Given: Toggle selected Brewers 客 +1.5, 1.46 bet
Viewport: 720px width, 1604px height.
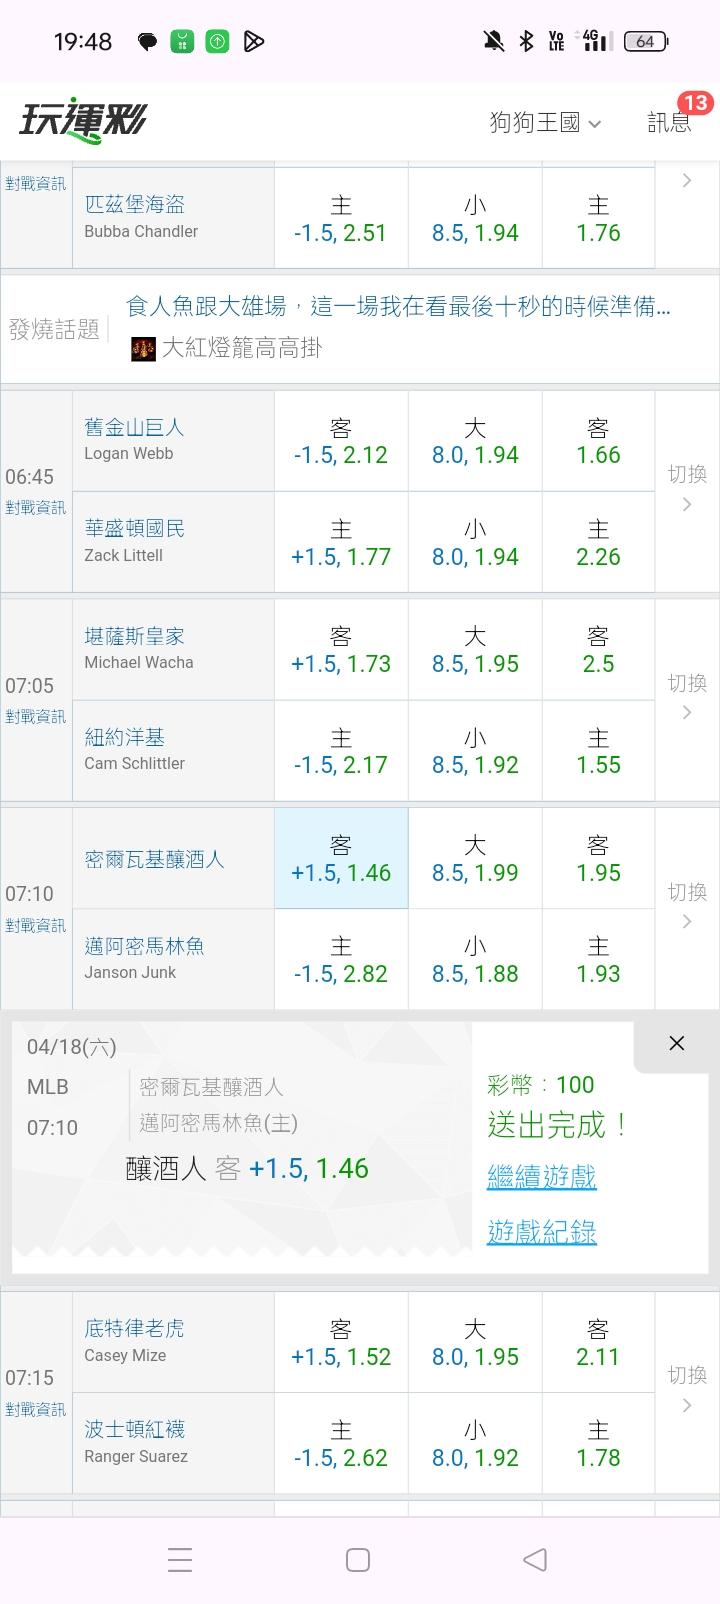Looking at the screenshot, I should [341, 859].
